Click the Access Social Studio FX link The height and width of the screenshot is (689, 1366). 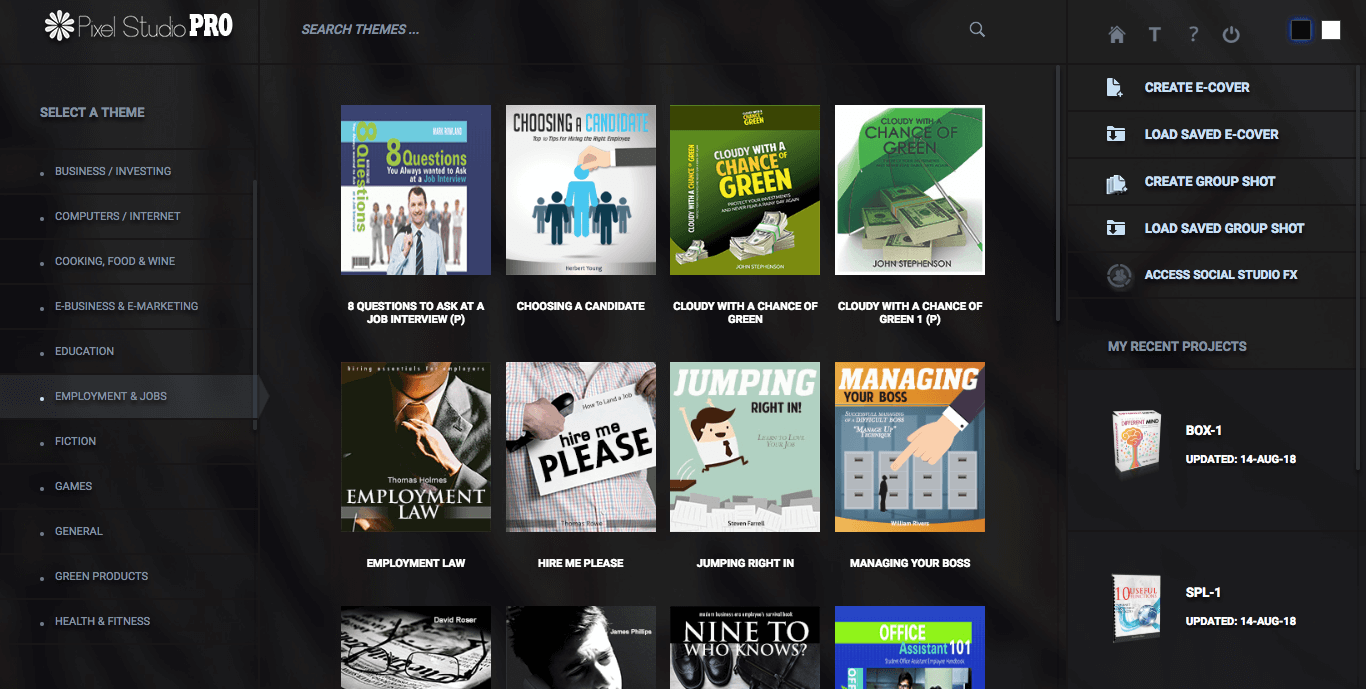point(1221,275)
